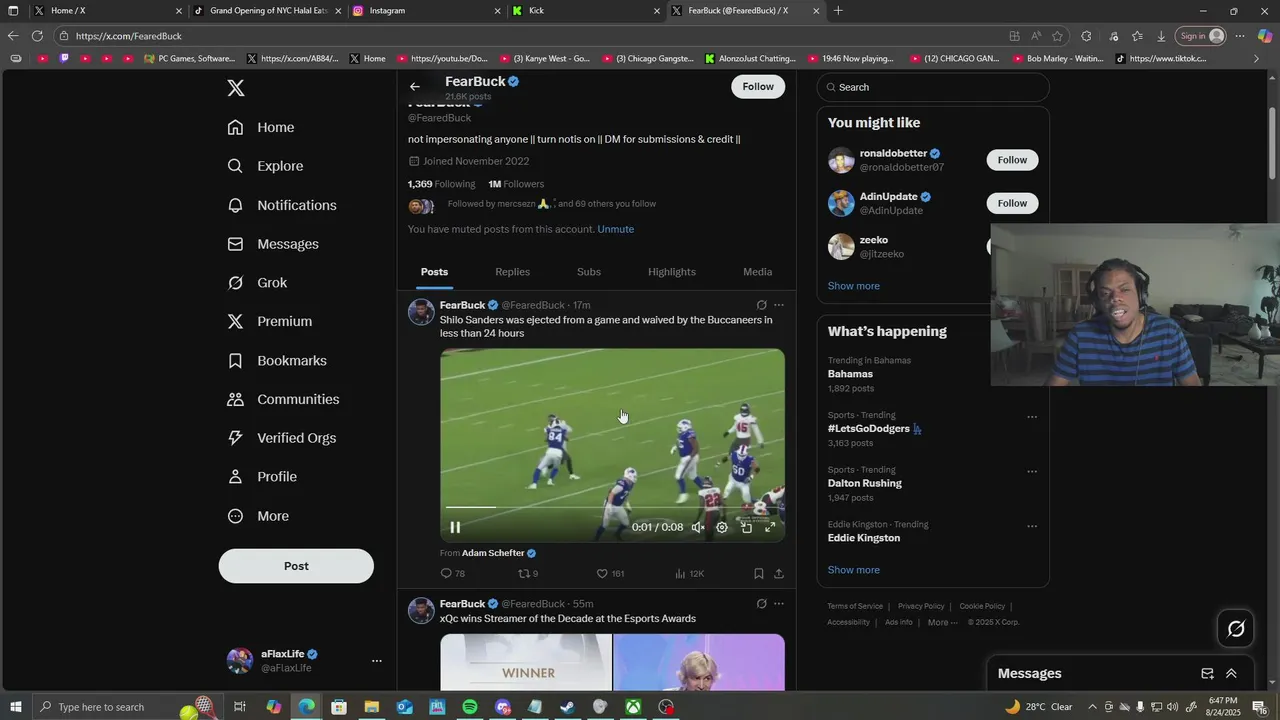Open the more options on the Shilo Sanders post

[779, 305]
